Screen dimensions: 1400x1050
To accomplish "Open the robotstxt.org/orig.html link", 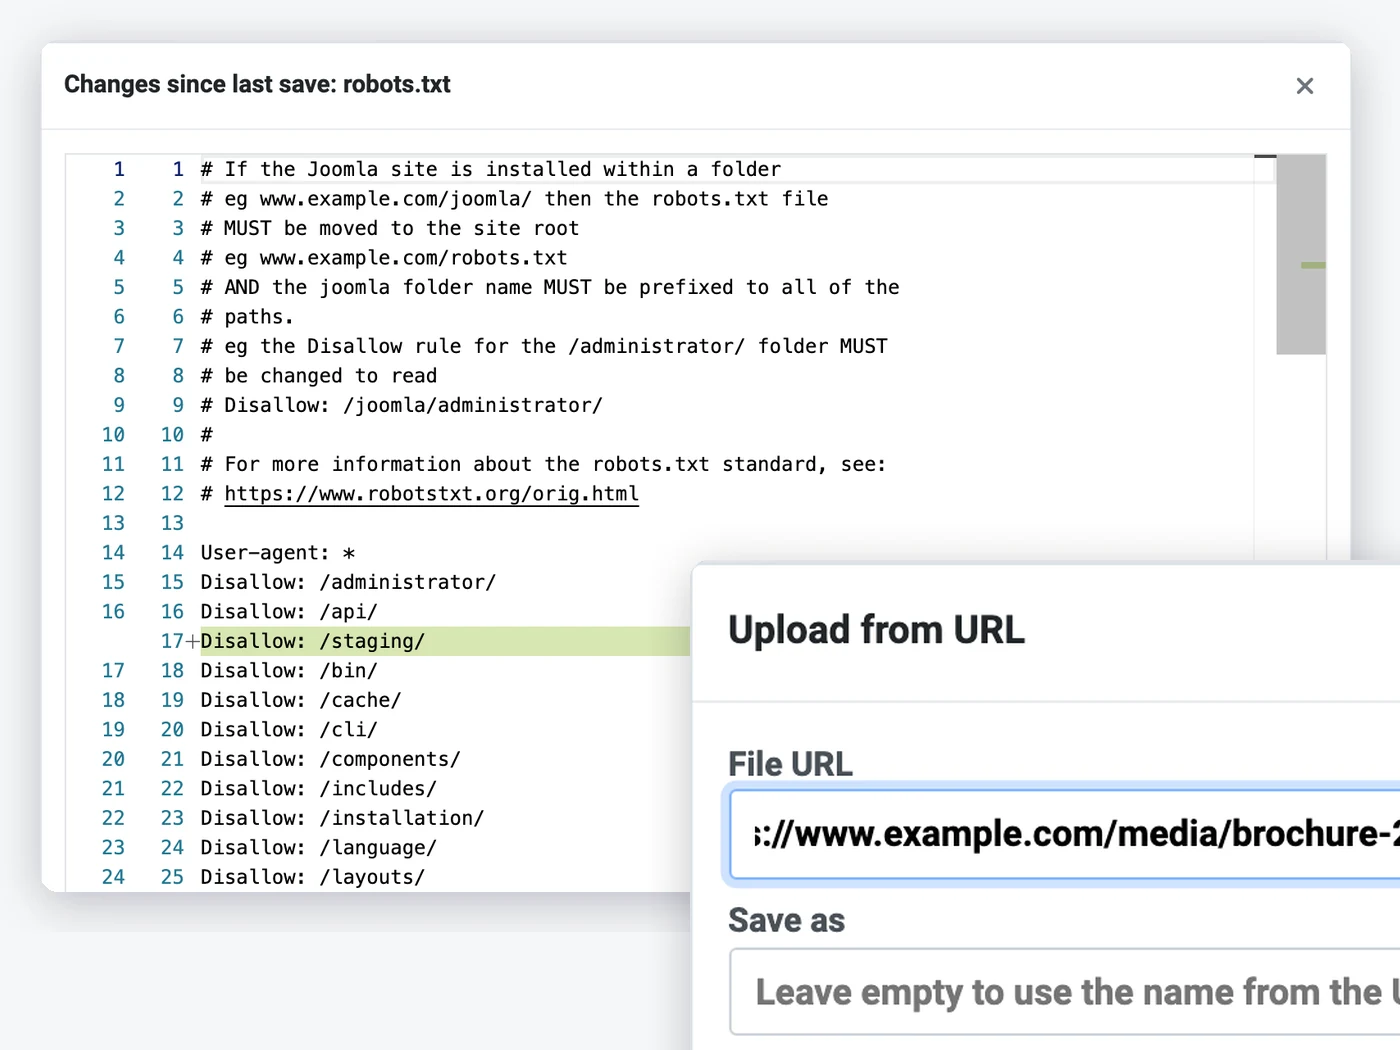I will point(431,494).
